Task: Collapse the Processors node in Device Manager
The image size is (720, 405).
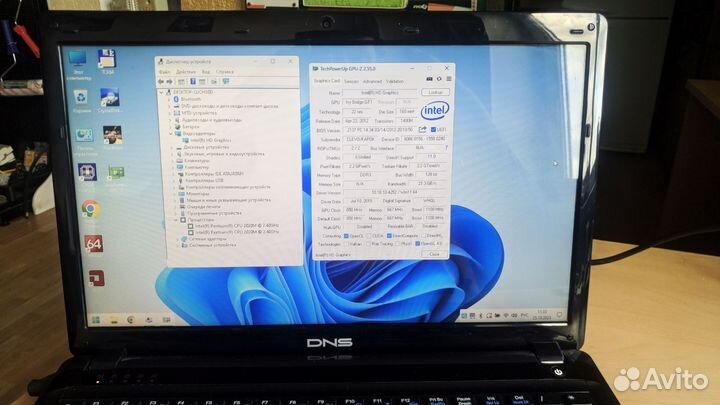Action: click(177, 219)
